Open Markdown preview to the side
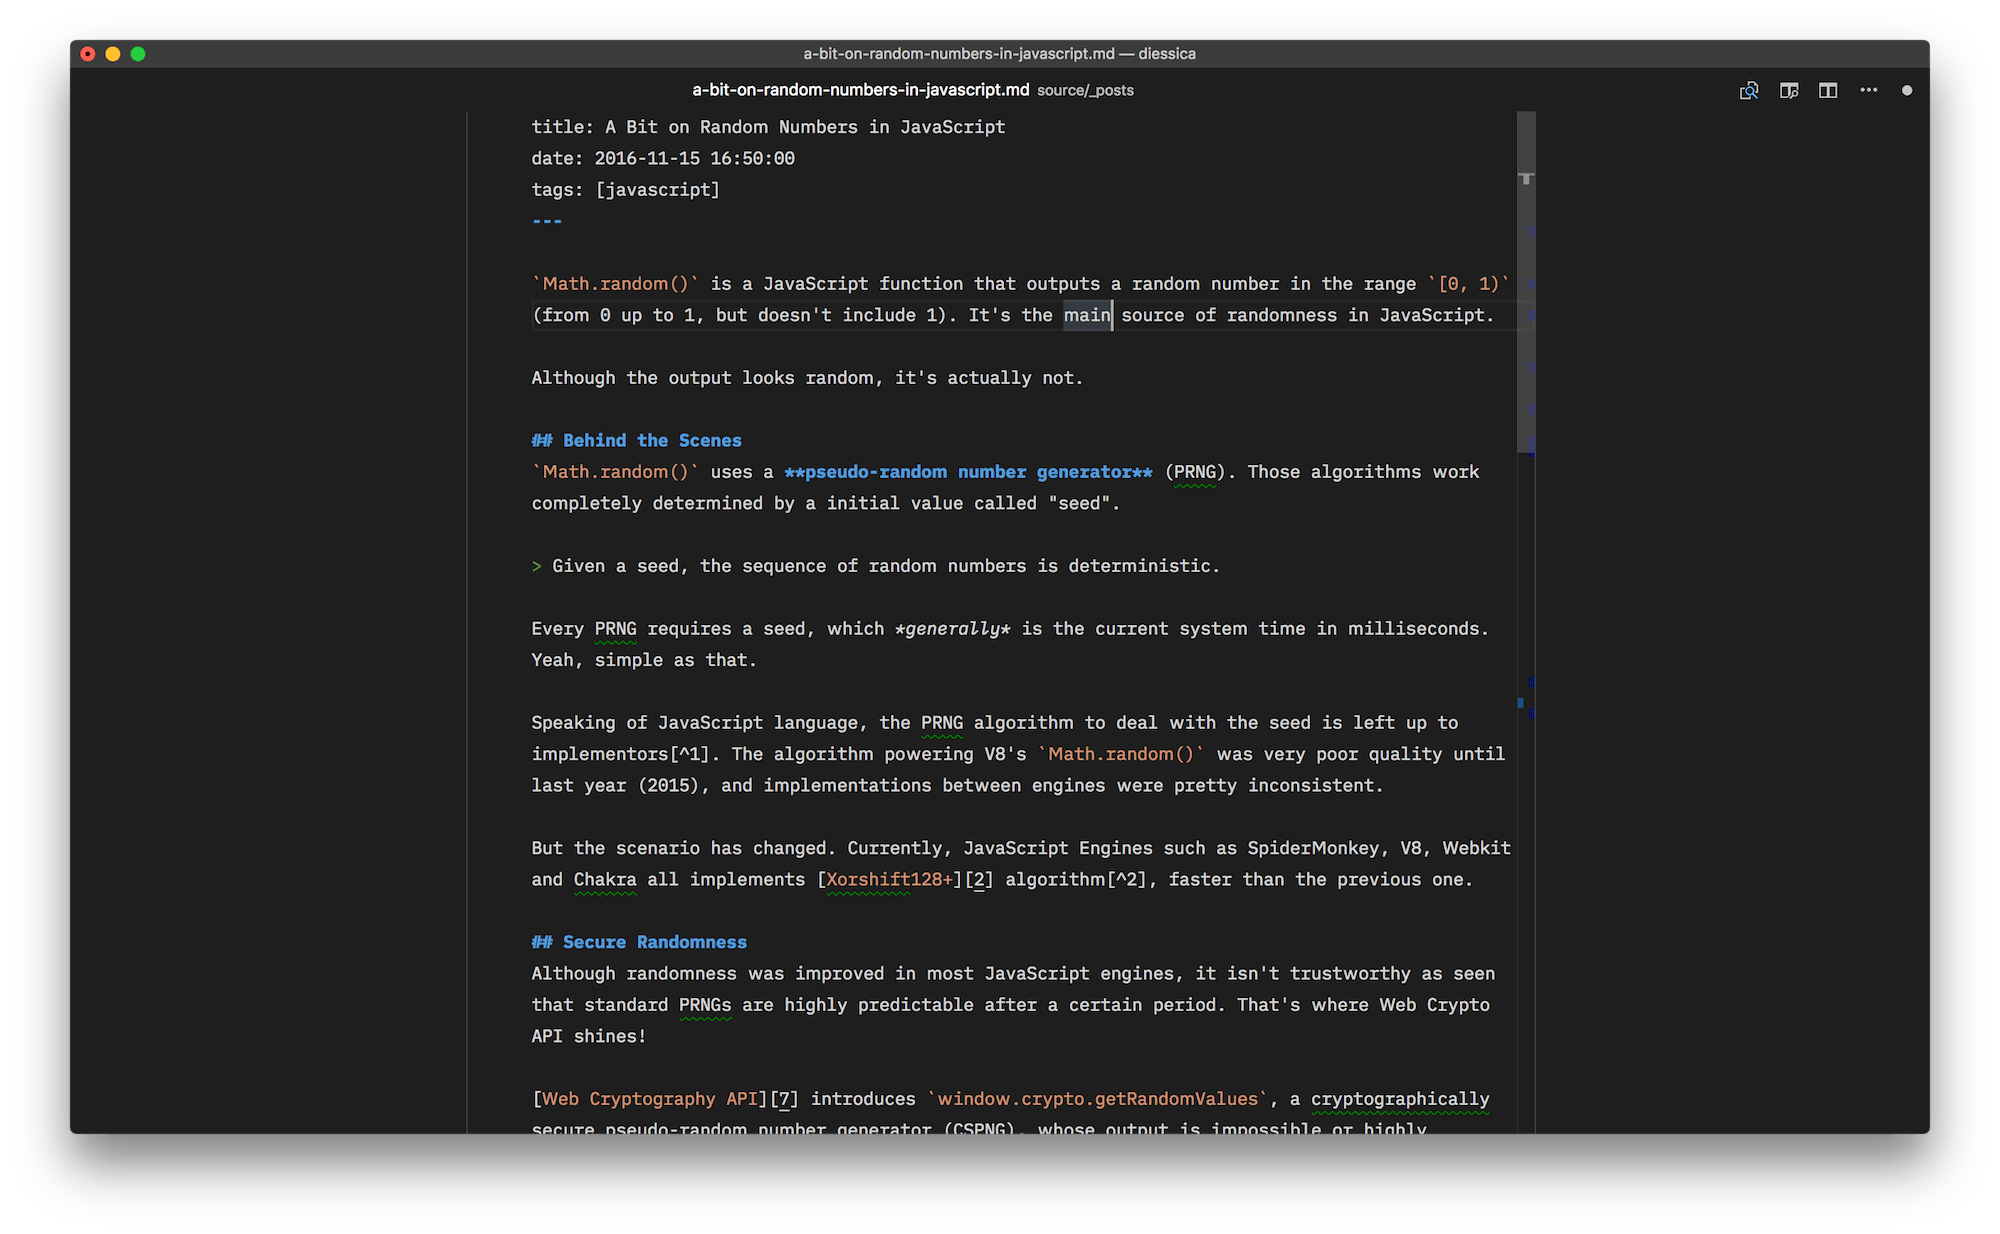2000x1234 pixels. click(1789, 90)
